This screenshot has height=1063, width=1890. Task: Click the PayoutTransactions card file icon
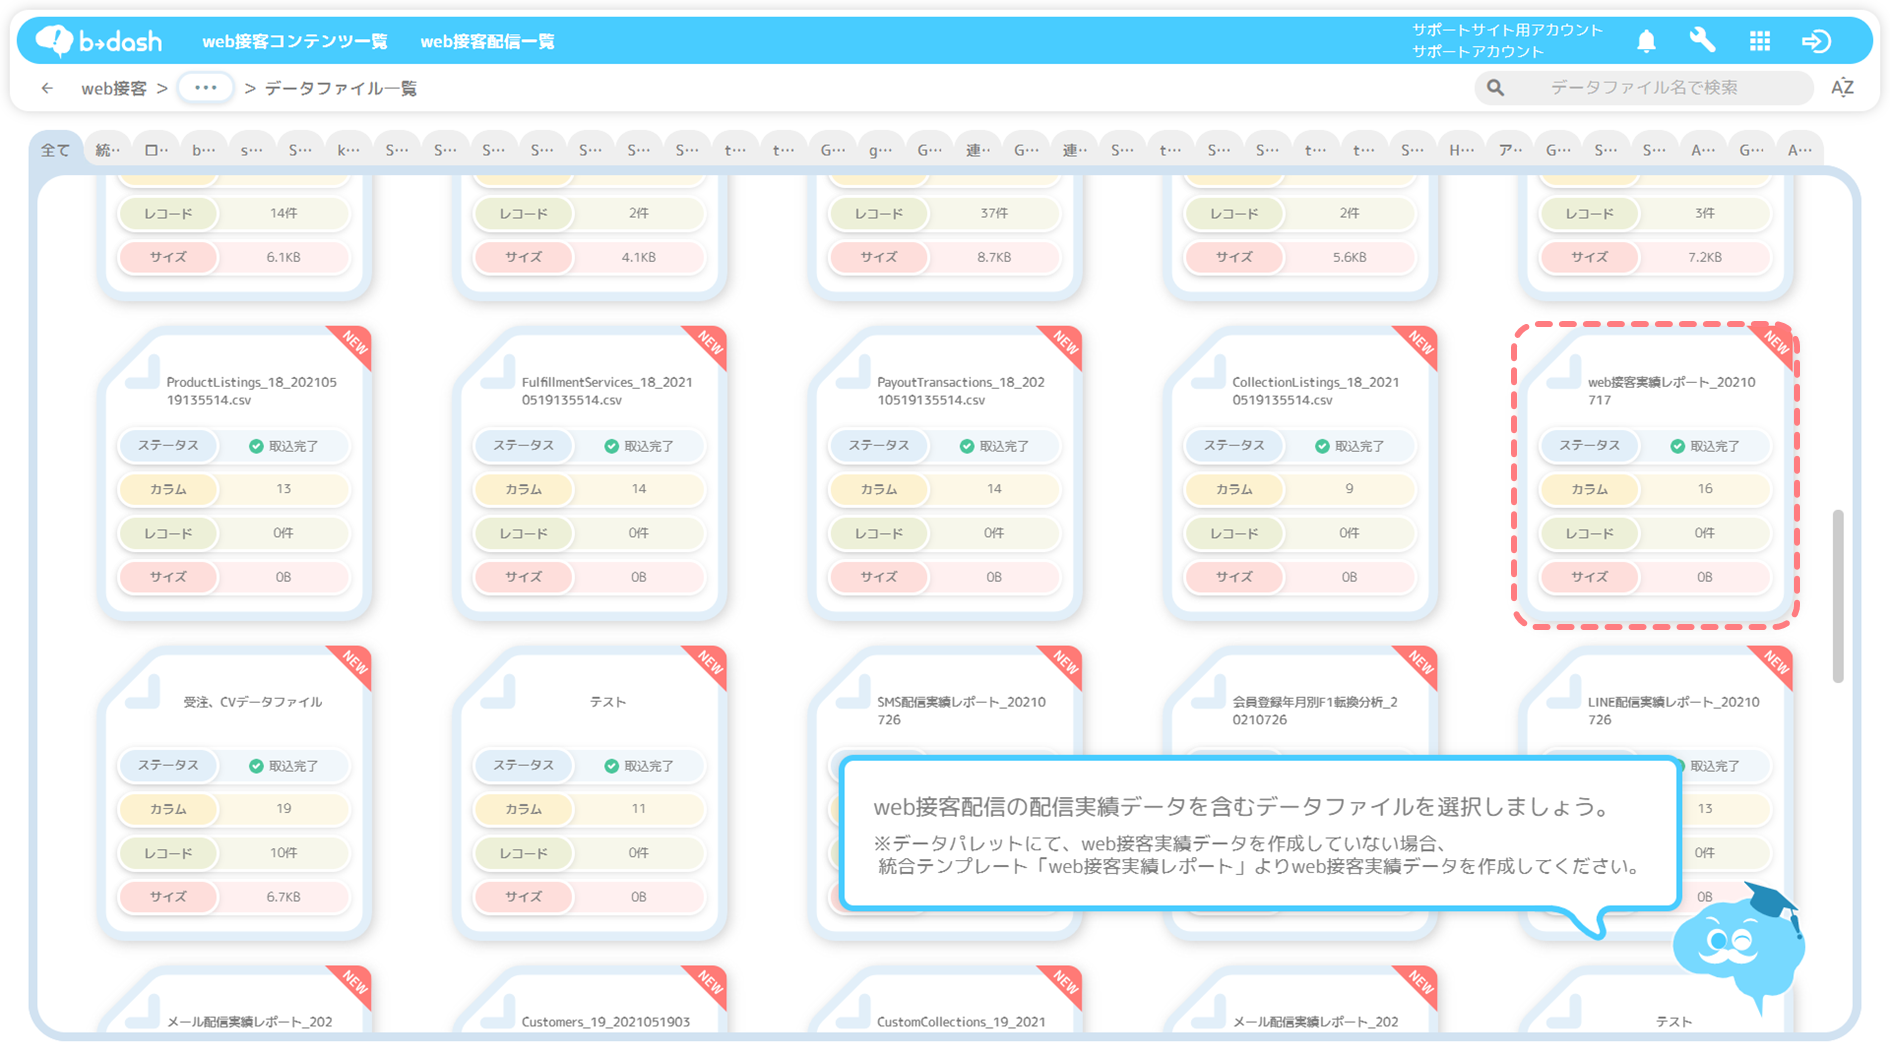(853, 374)
